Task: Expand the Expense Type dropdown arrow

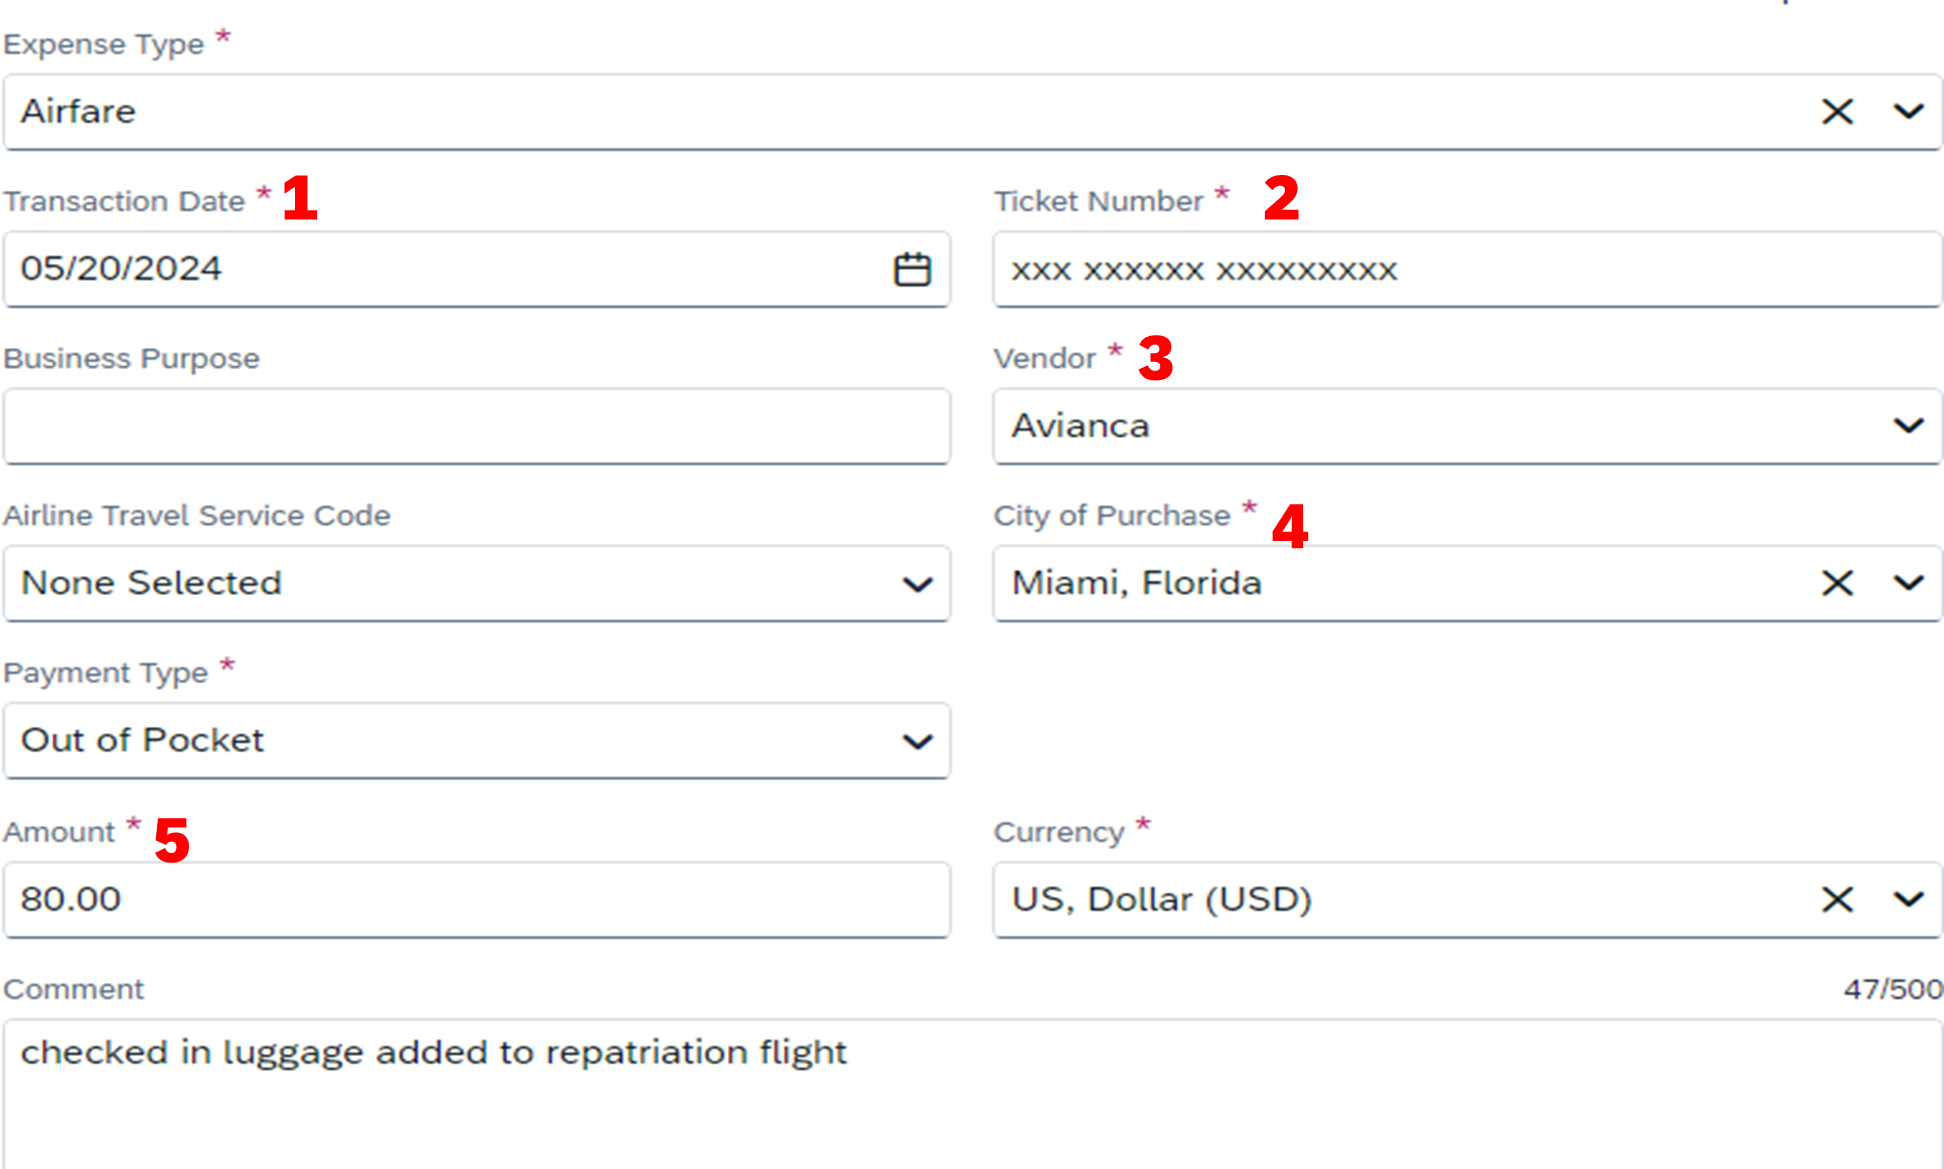Action: (x=1908, y=111)
